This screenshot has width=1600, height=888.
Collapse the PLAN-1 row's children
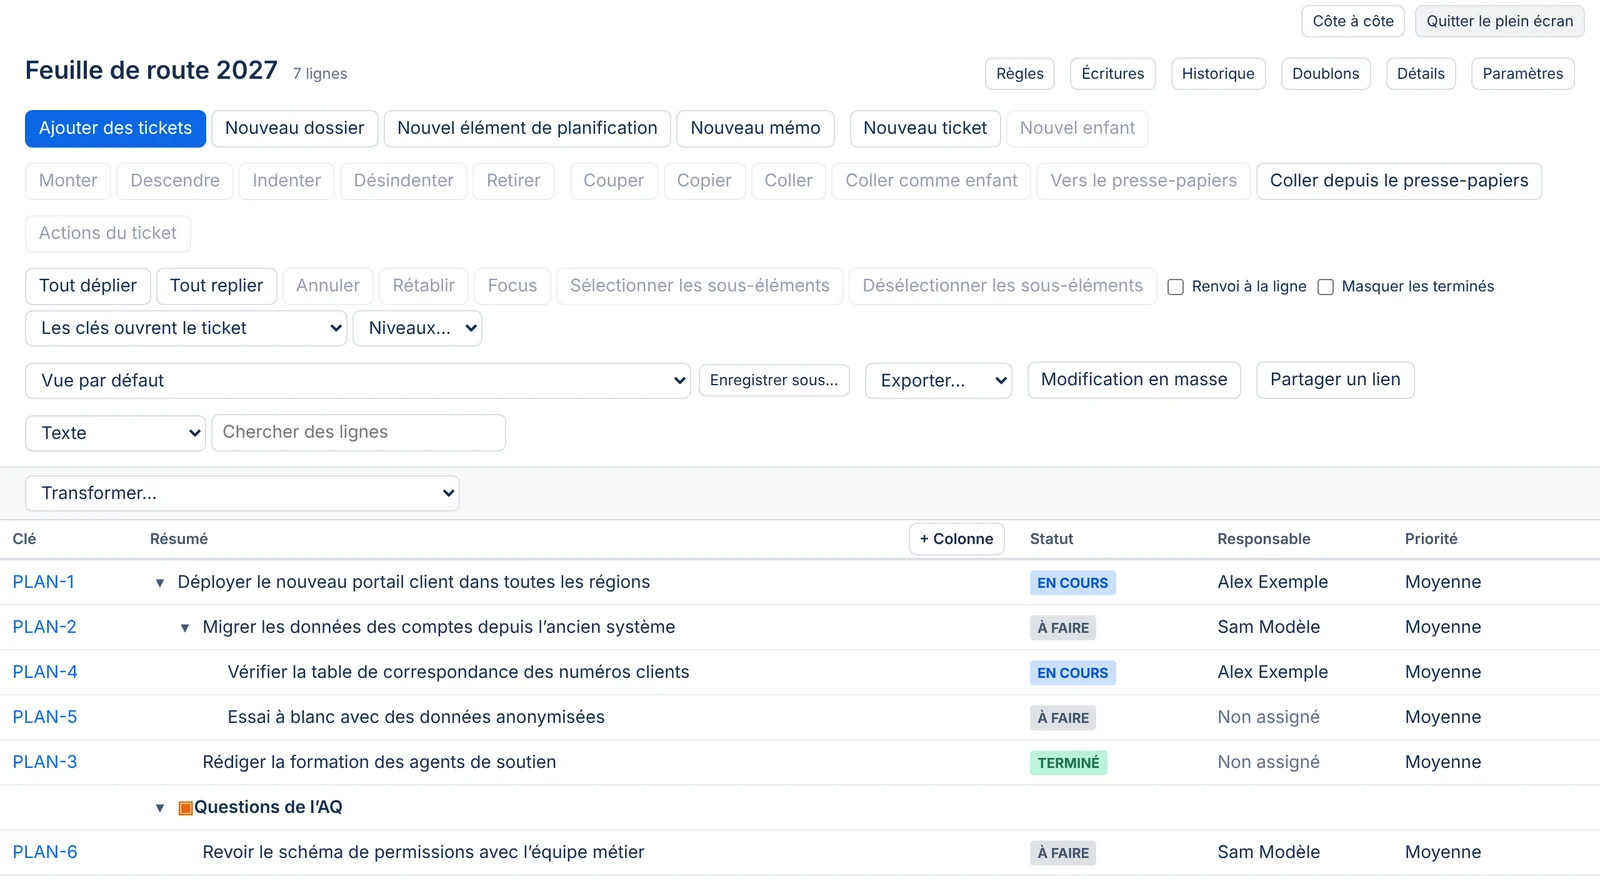(160, 583)
